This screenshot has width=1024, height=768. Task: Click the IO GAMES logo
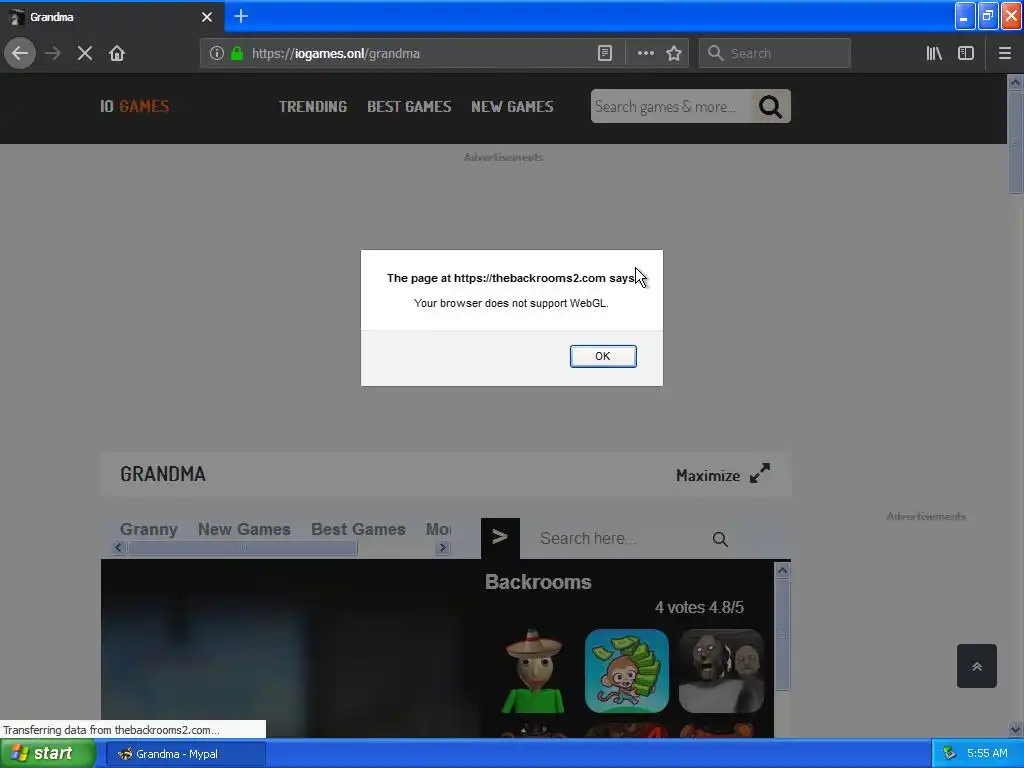135,106
